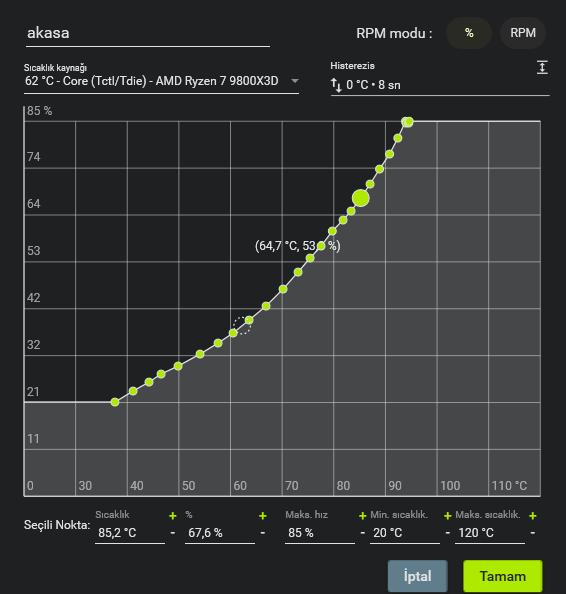Click the 67,6 % input field
This screenshot has width=566, height=594.
coord(220,533)
